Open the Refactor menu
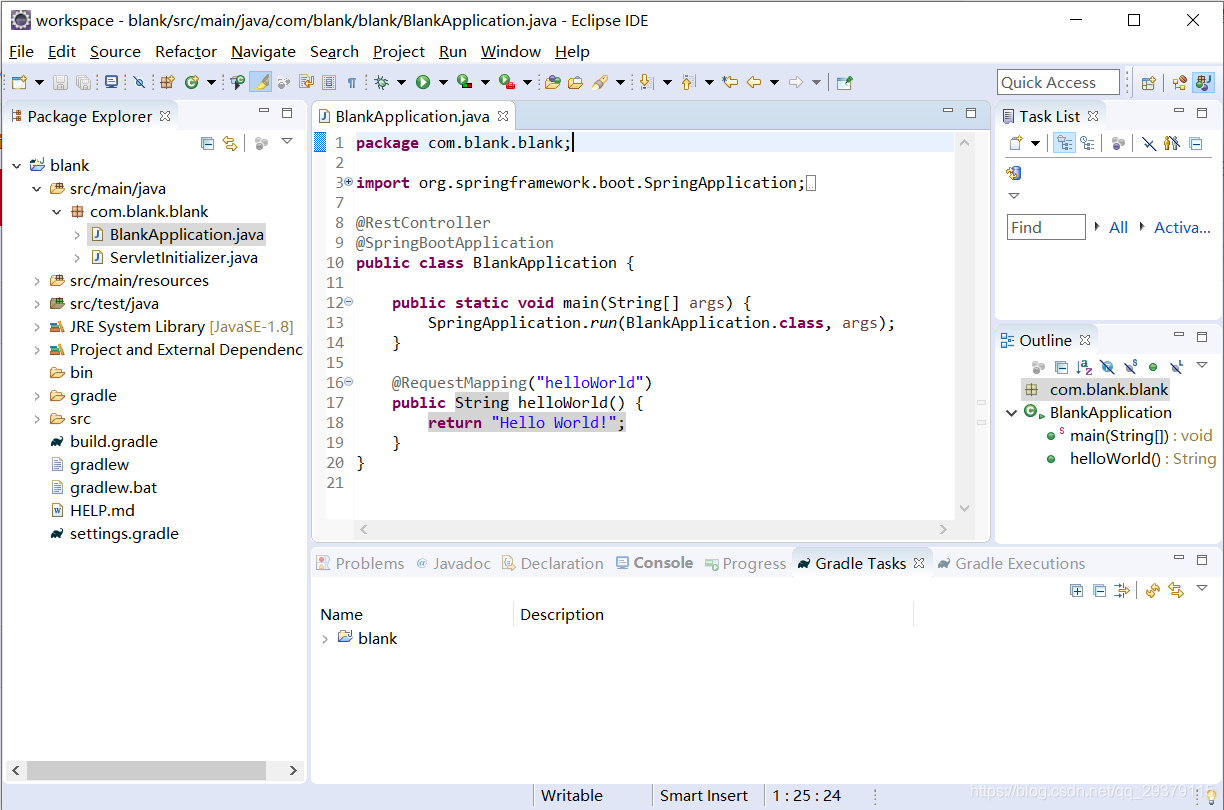 click(x=185, y=51)
